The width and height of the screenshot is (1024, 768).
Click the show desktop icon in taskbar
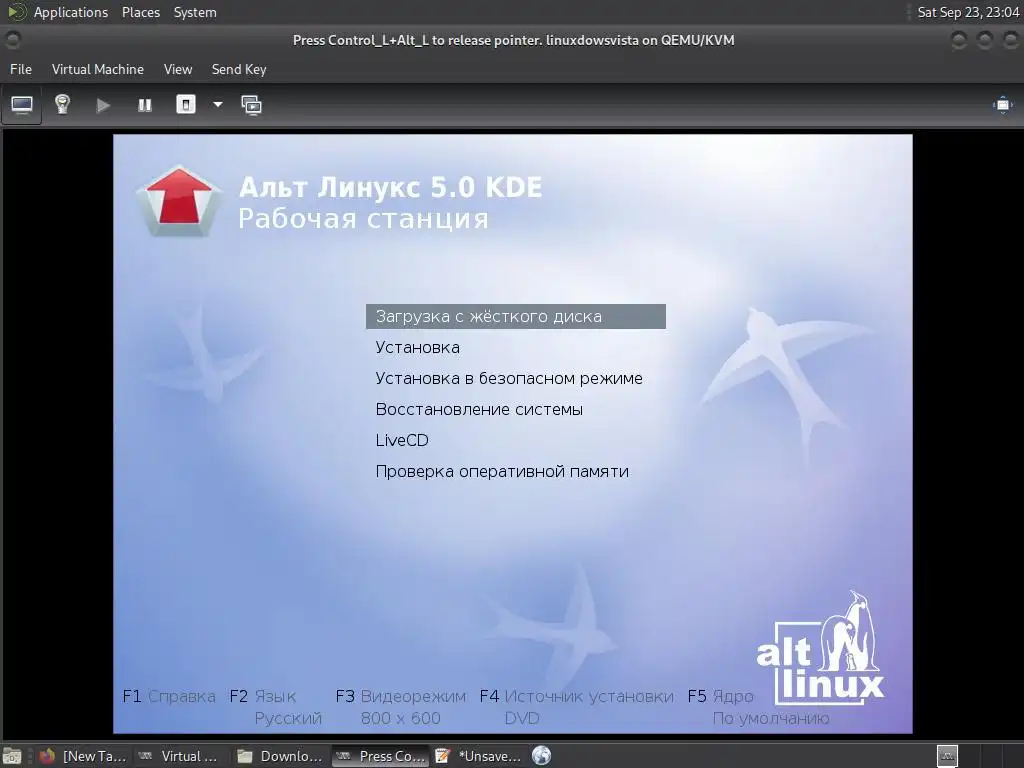tap(12, 756)
